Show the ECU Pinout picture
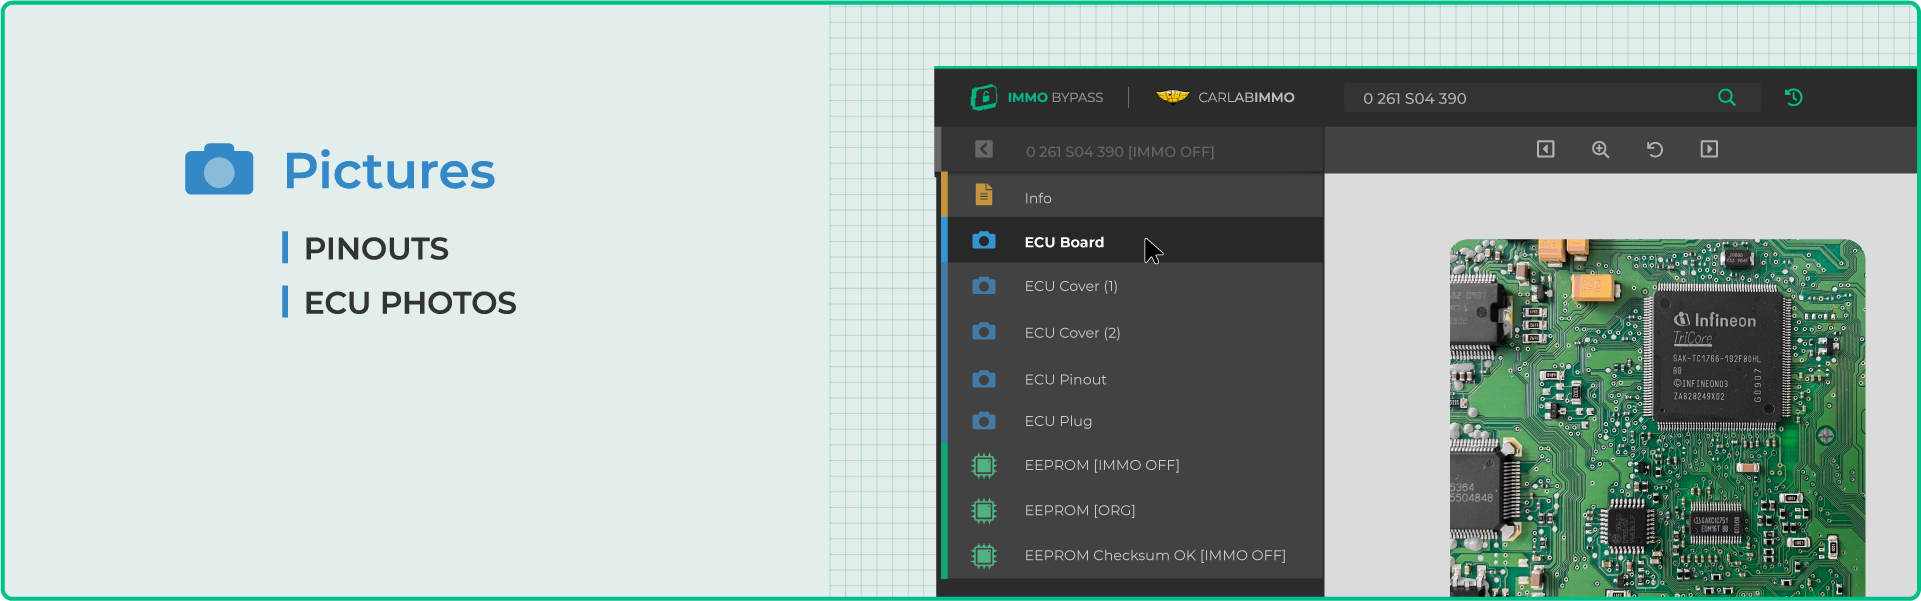The width and height of the screenshot is (1921, 601). (x=1065, y=380)
